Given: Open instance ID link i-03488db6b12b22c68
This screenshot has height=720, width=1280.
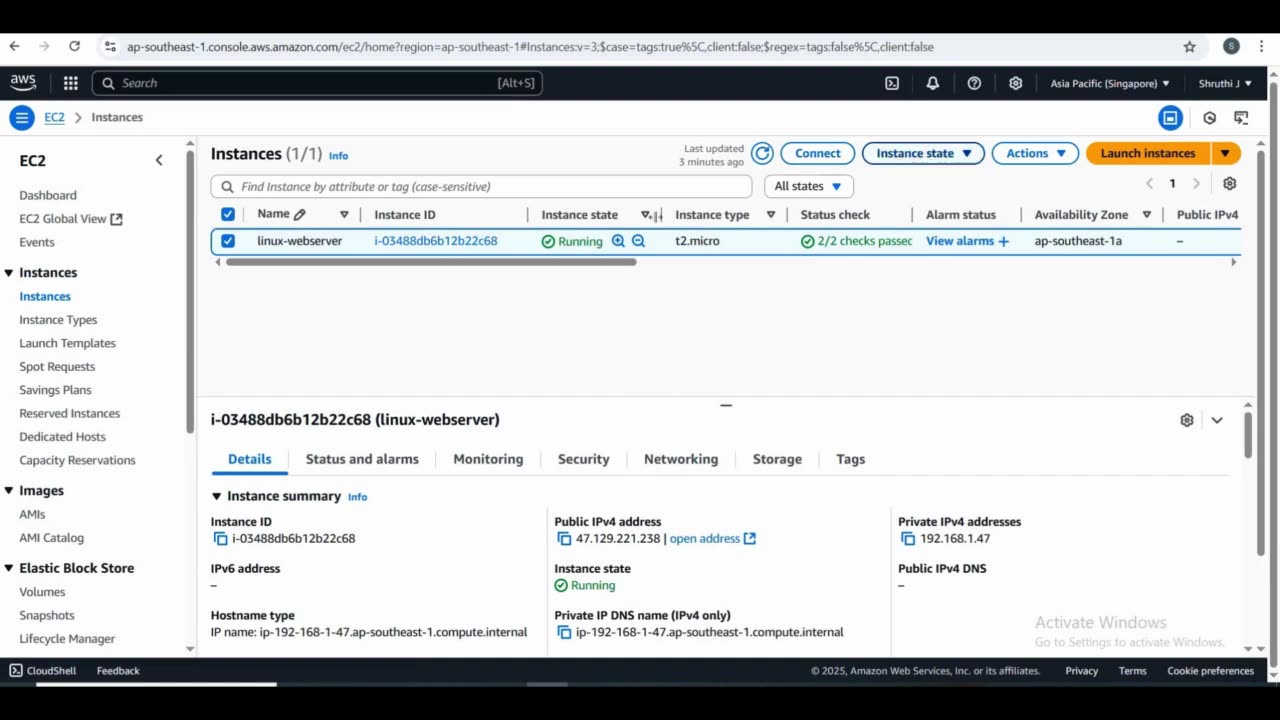Looking at the screenshot, I should [x=436, y=241].
